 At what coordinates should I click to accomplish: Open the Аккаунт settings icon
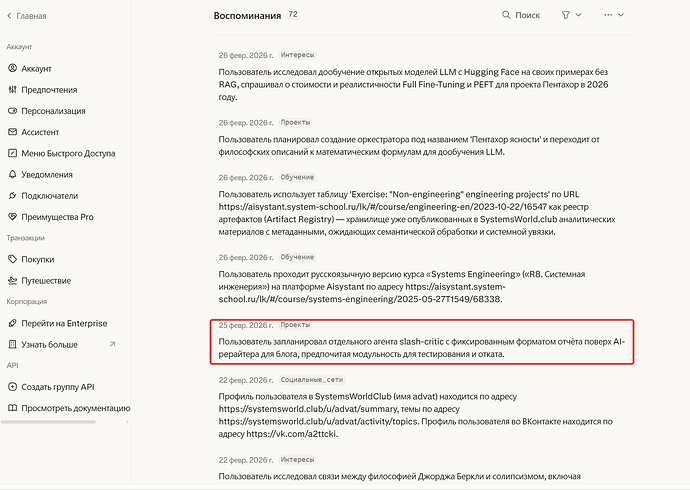coord(12,68)
